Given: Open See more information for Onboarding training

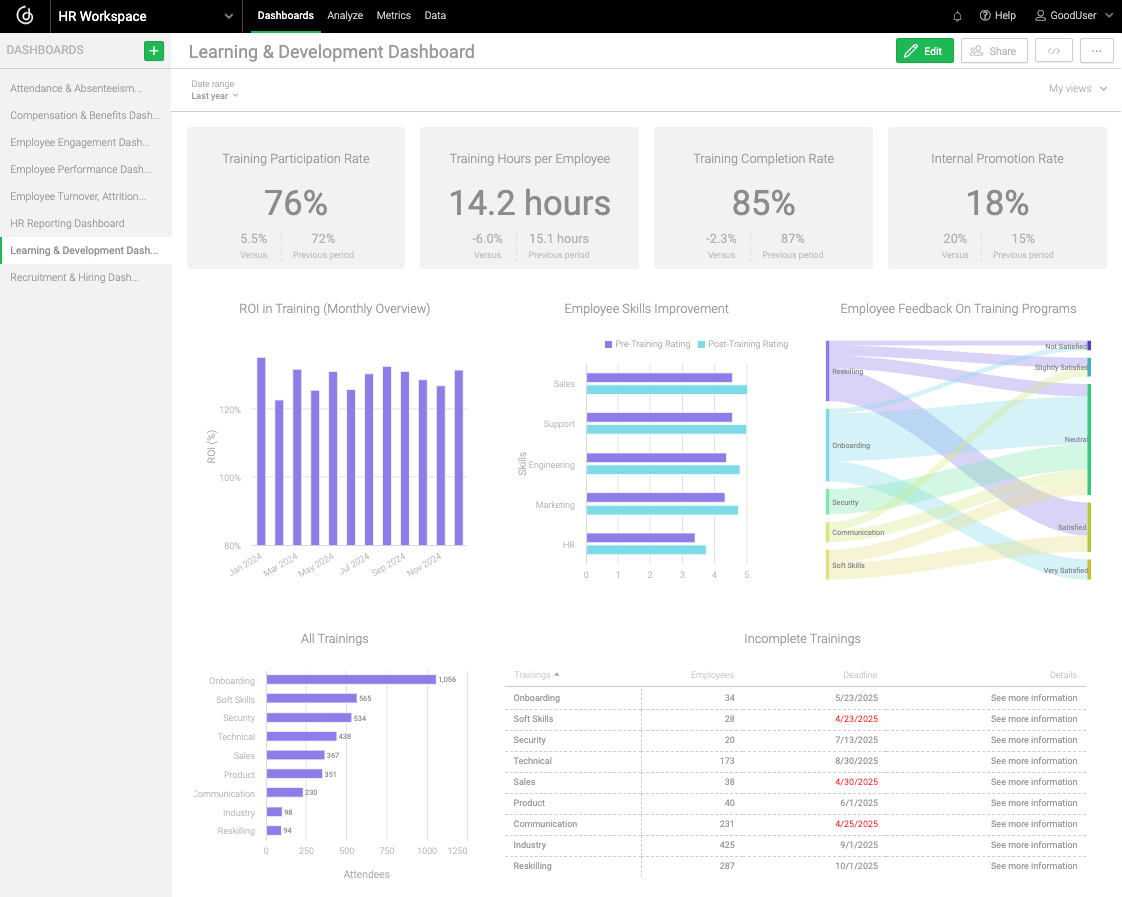Looking at the screenshot, I should pos(1033,698).
